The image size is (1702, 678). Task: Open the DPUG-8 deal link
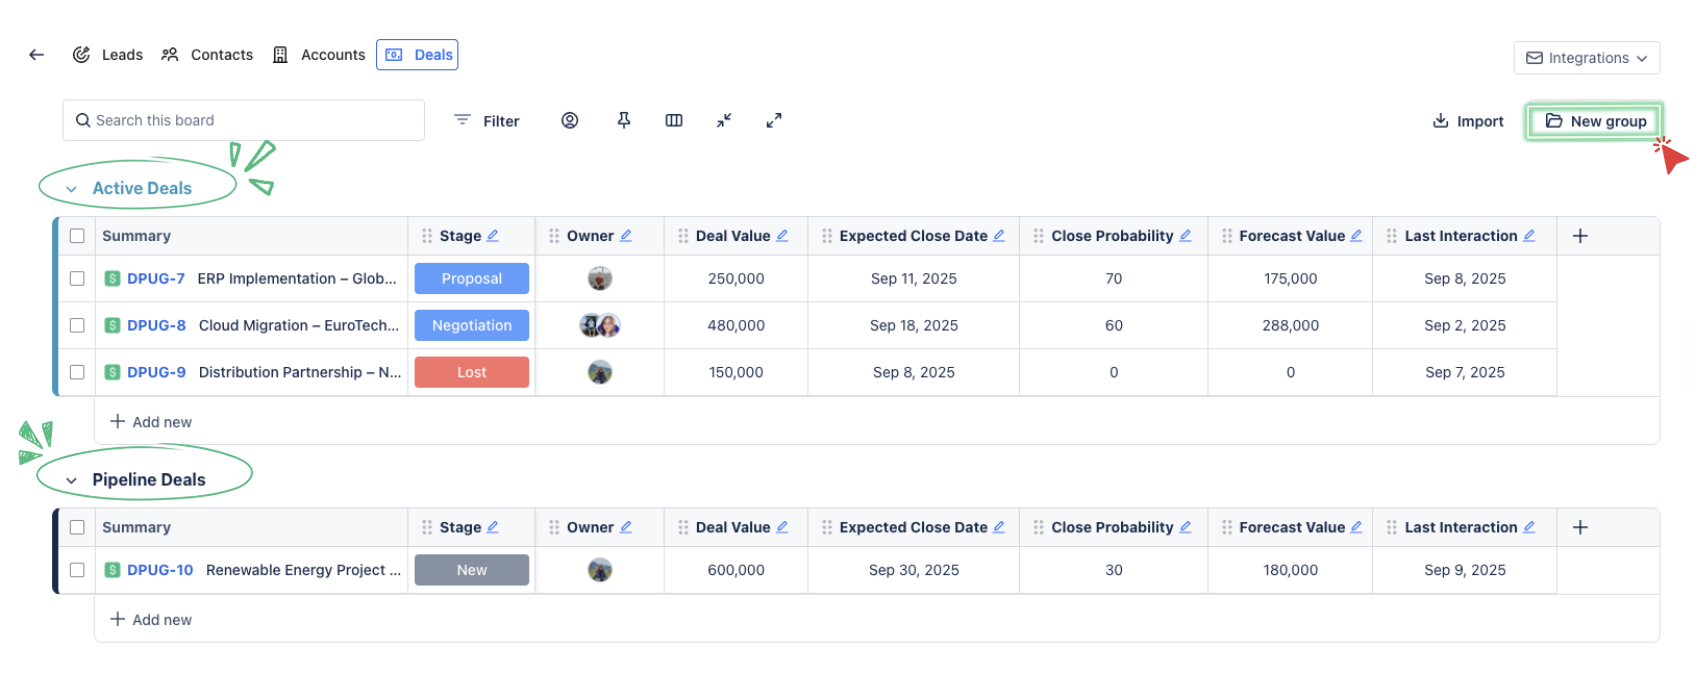tap(156, 326)
